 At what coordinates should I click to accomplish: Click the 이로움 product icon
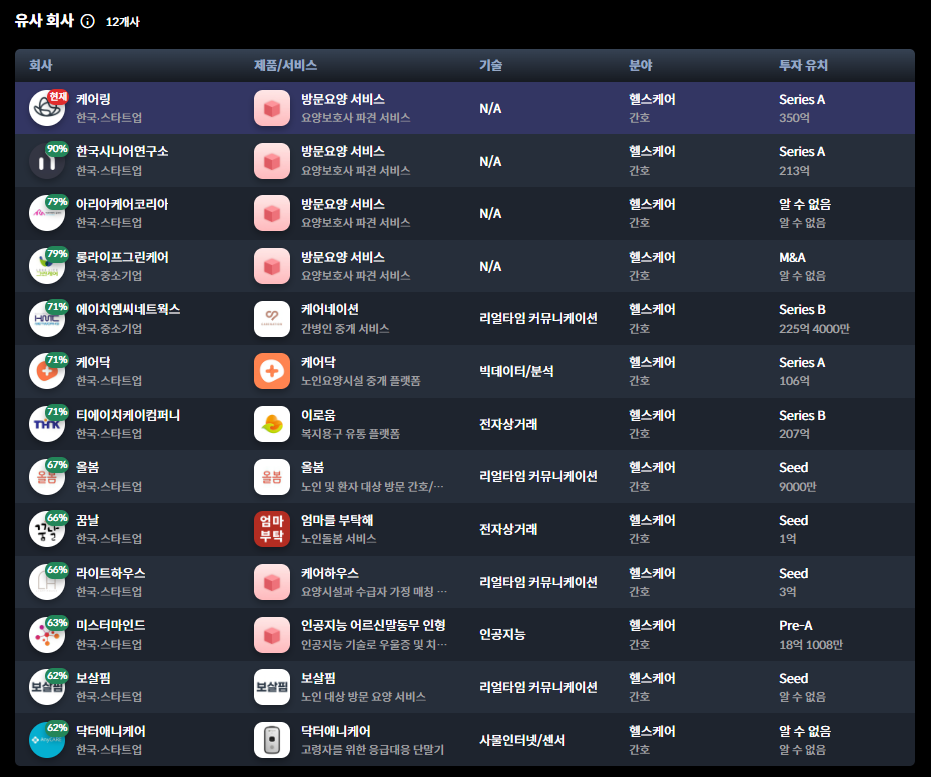point(271,423)
